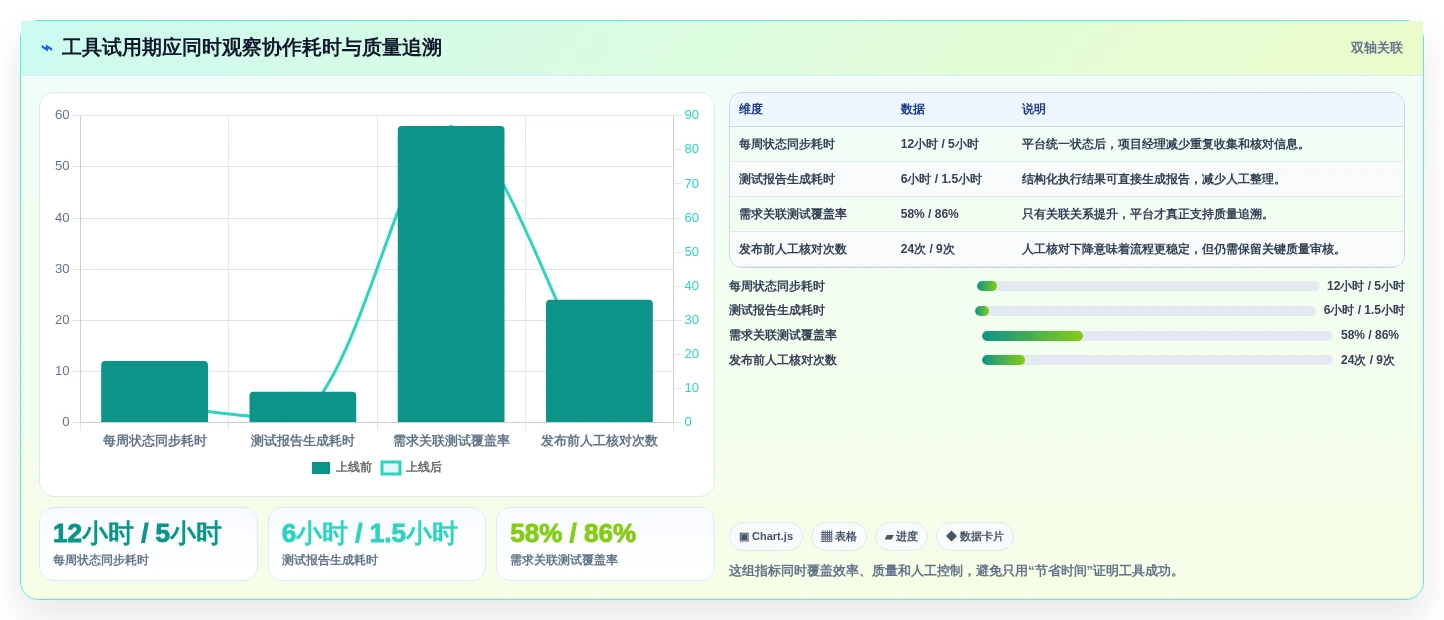
Task: Click table cell 发布前人工核对次数
Action: 793,249
